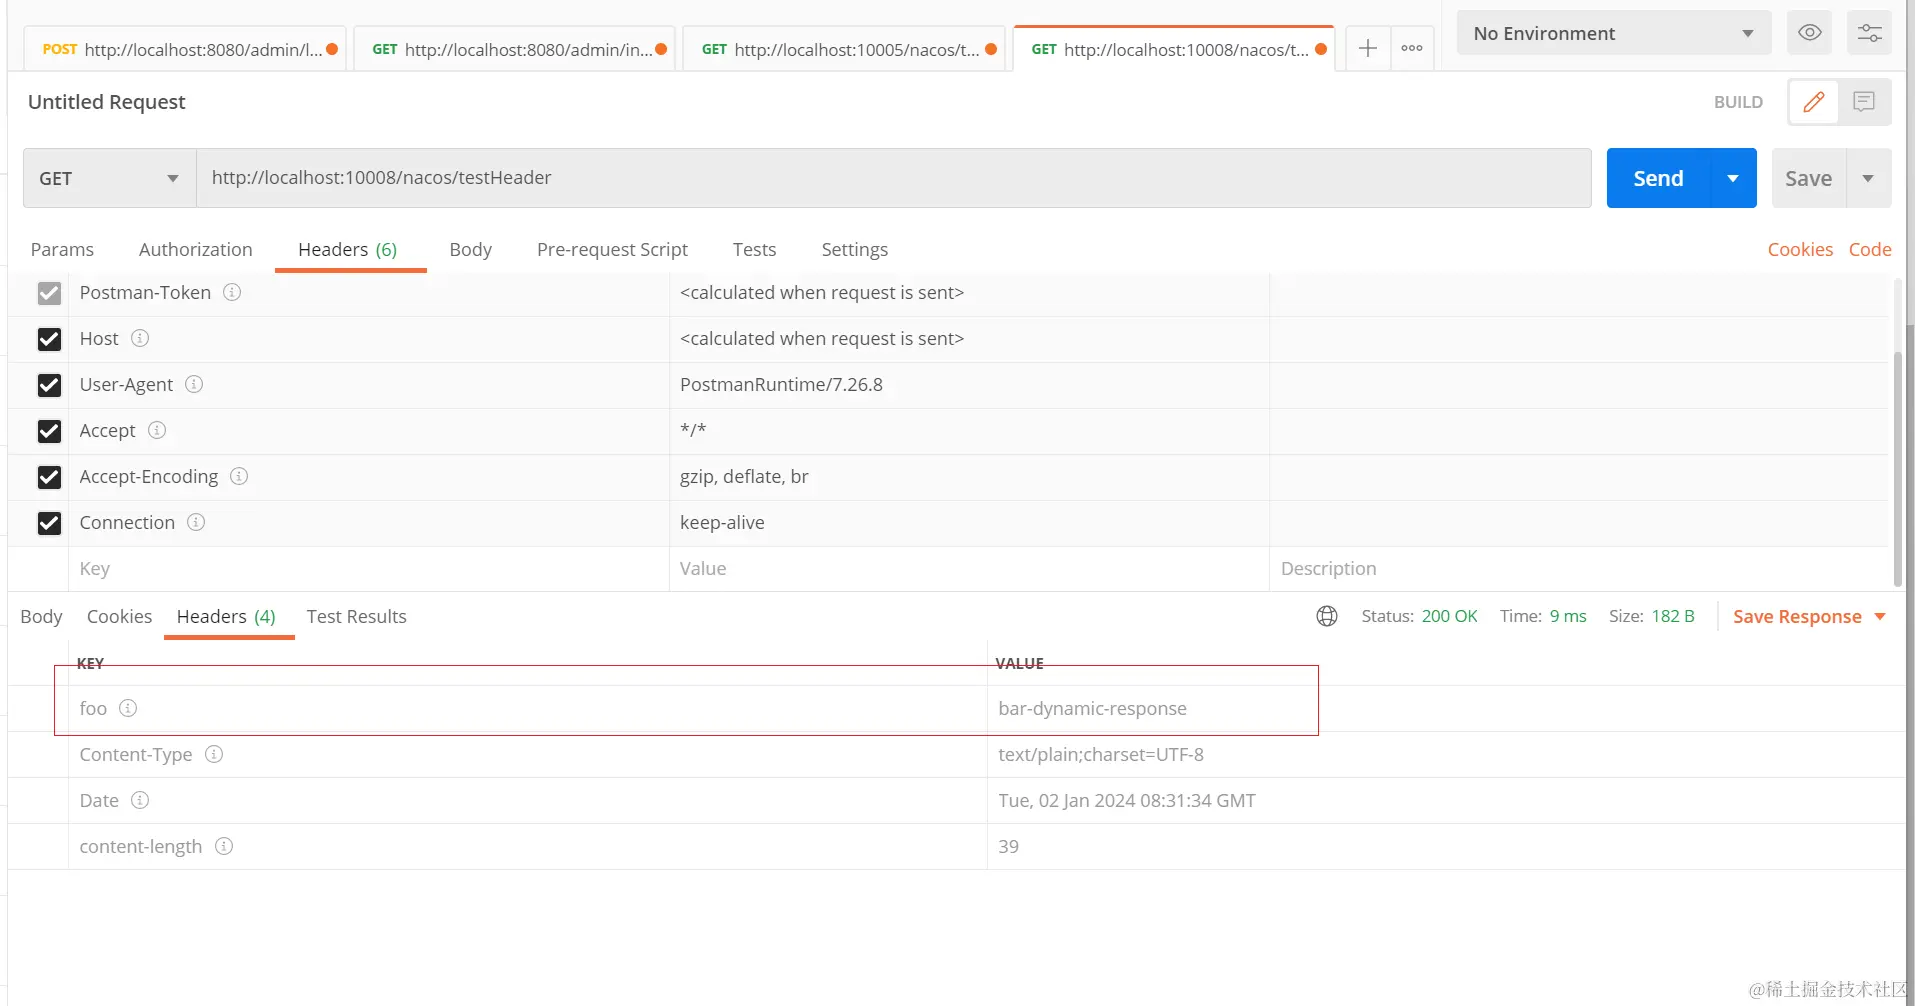Image resolution: width=1915 pixels, height=1006 pixels.
Task: Open manage environments settings icon
Action: coord(1869,33)
